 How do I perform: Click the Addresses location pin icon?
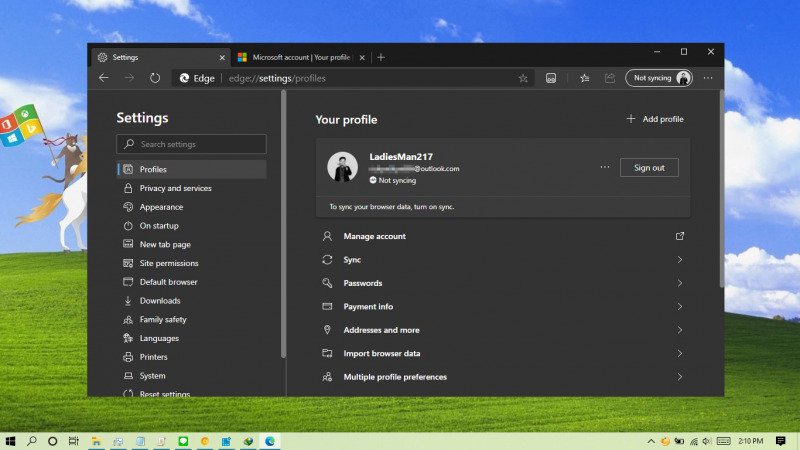327,330
